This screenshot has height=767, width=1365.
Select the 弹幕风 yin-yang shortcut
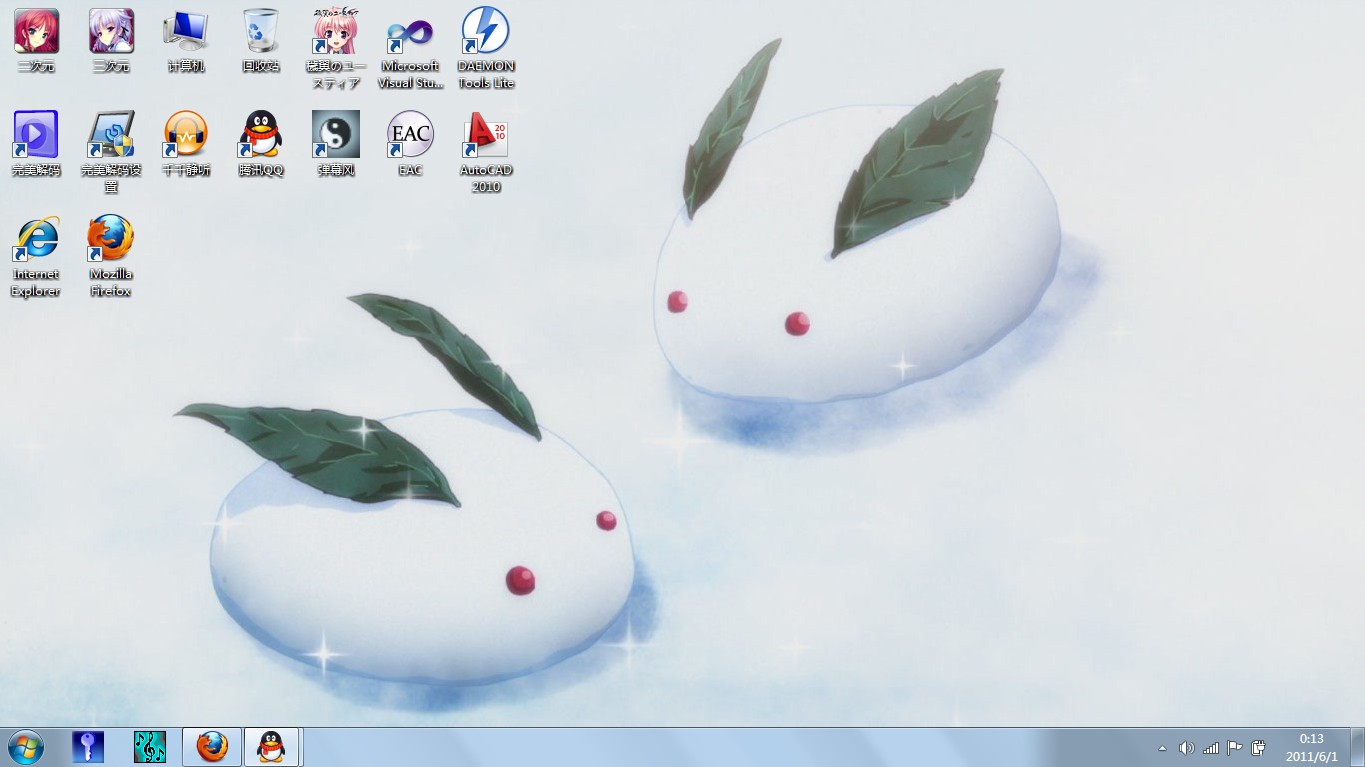(x=336, y=144)
